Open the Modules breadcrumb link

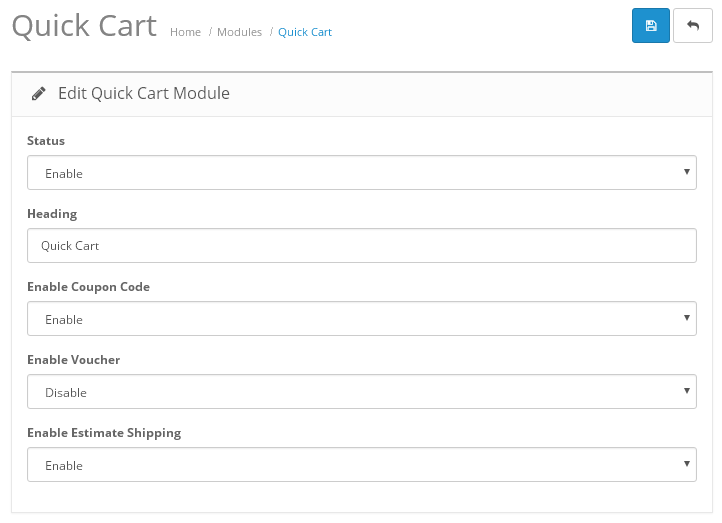[239, 32]
